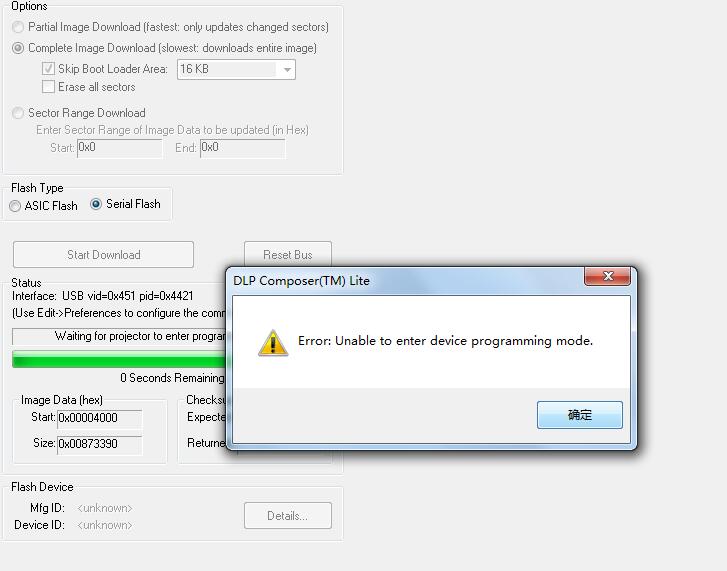
Task: Click the Start Download button
Action: [x=103, y=254]
